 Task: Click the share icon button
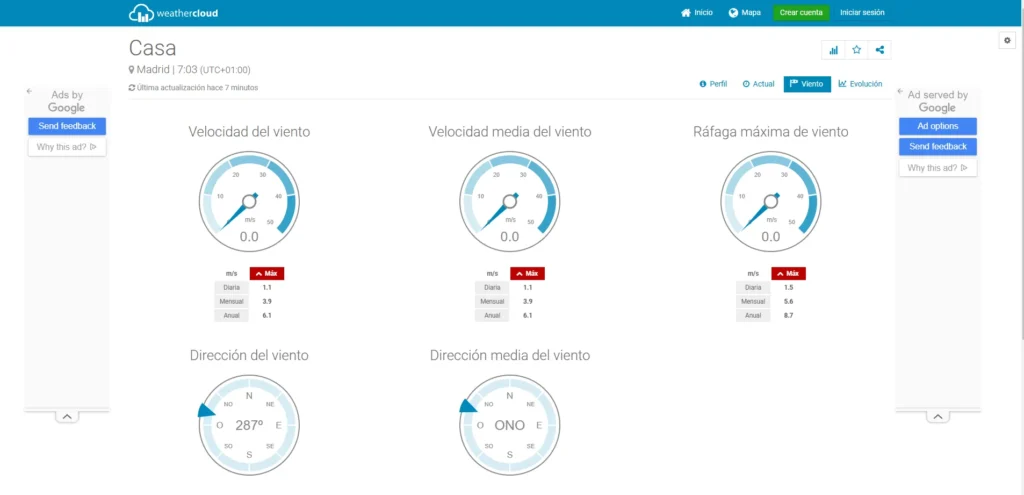point(879,50)
